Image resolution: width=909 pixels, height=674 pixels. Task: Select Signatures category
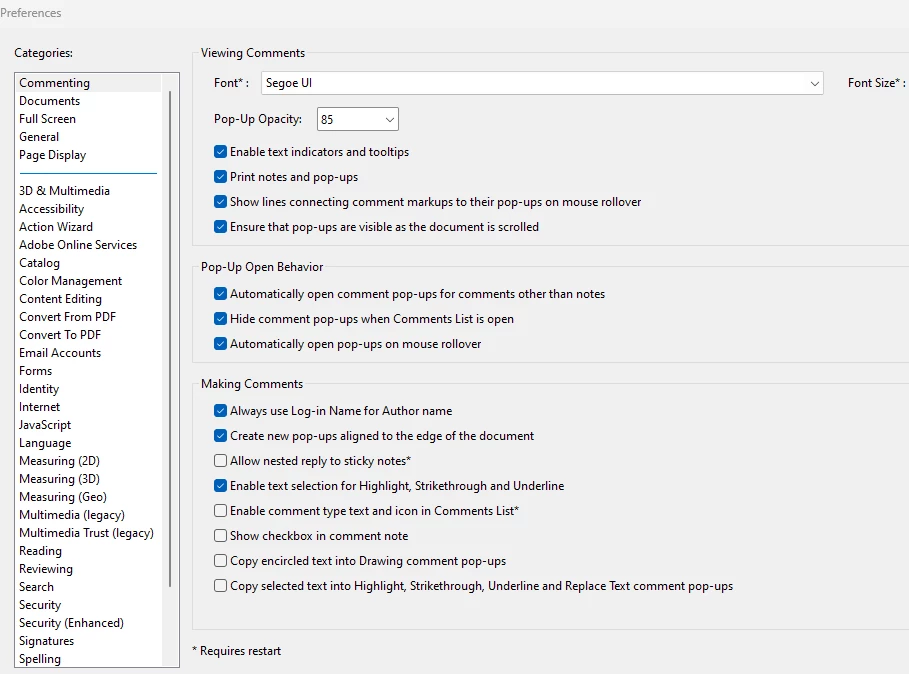coord(89,640)
